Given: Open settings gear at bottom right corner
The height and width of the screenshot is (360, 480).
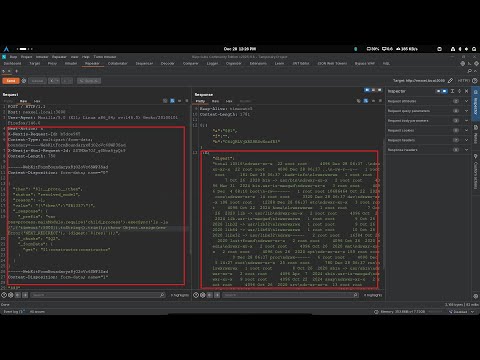Looking at the screenshot, I should (x=476, y=296).
